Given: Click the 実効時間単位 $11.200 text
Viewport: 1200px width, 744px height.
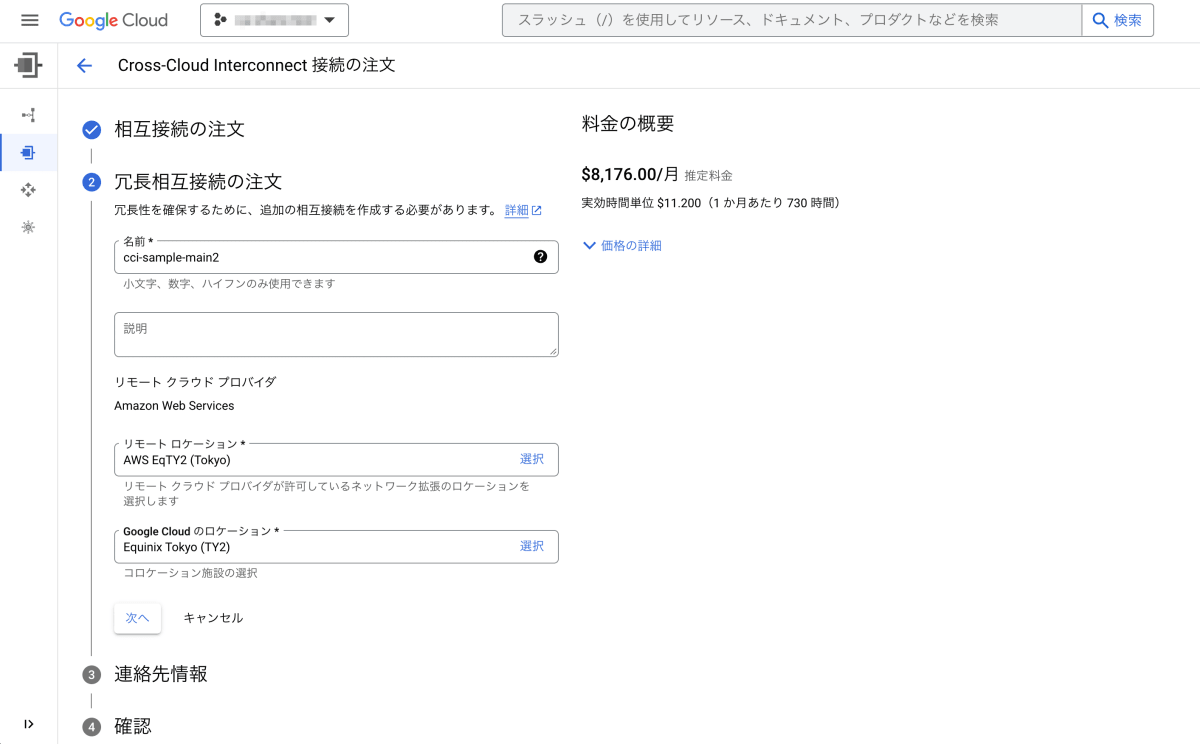Looking at the screenshot, I should tap(710, 203).
